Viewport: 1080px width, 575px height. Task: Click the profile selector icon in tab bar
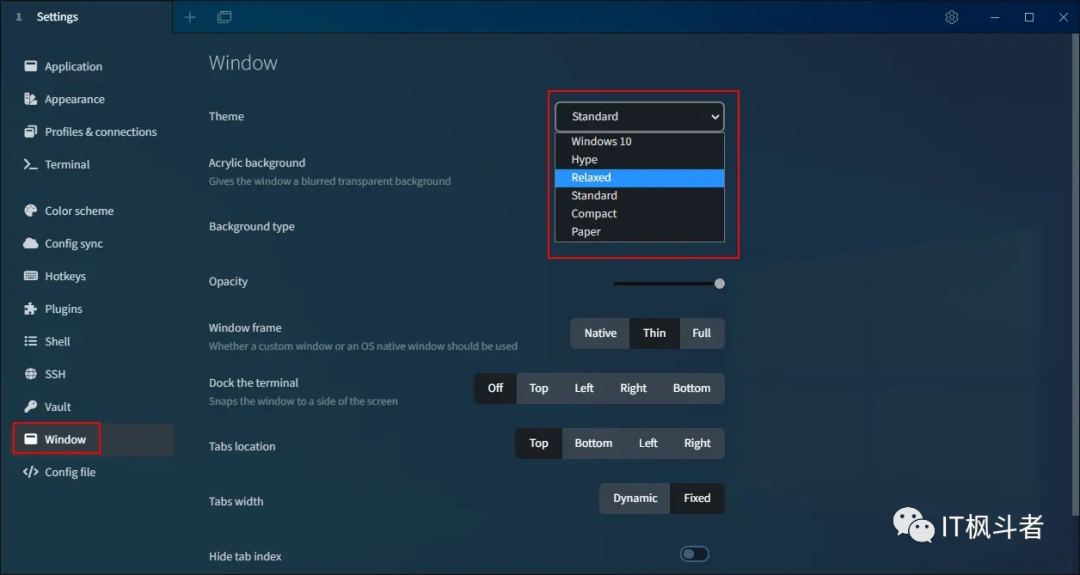(x=225, y=17)
